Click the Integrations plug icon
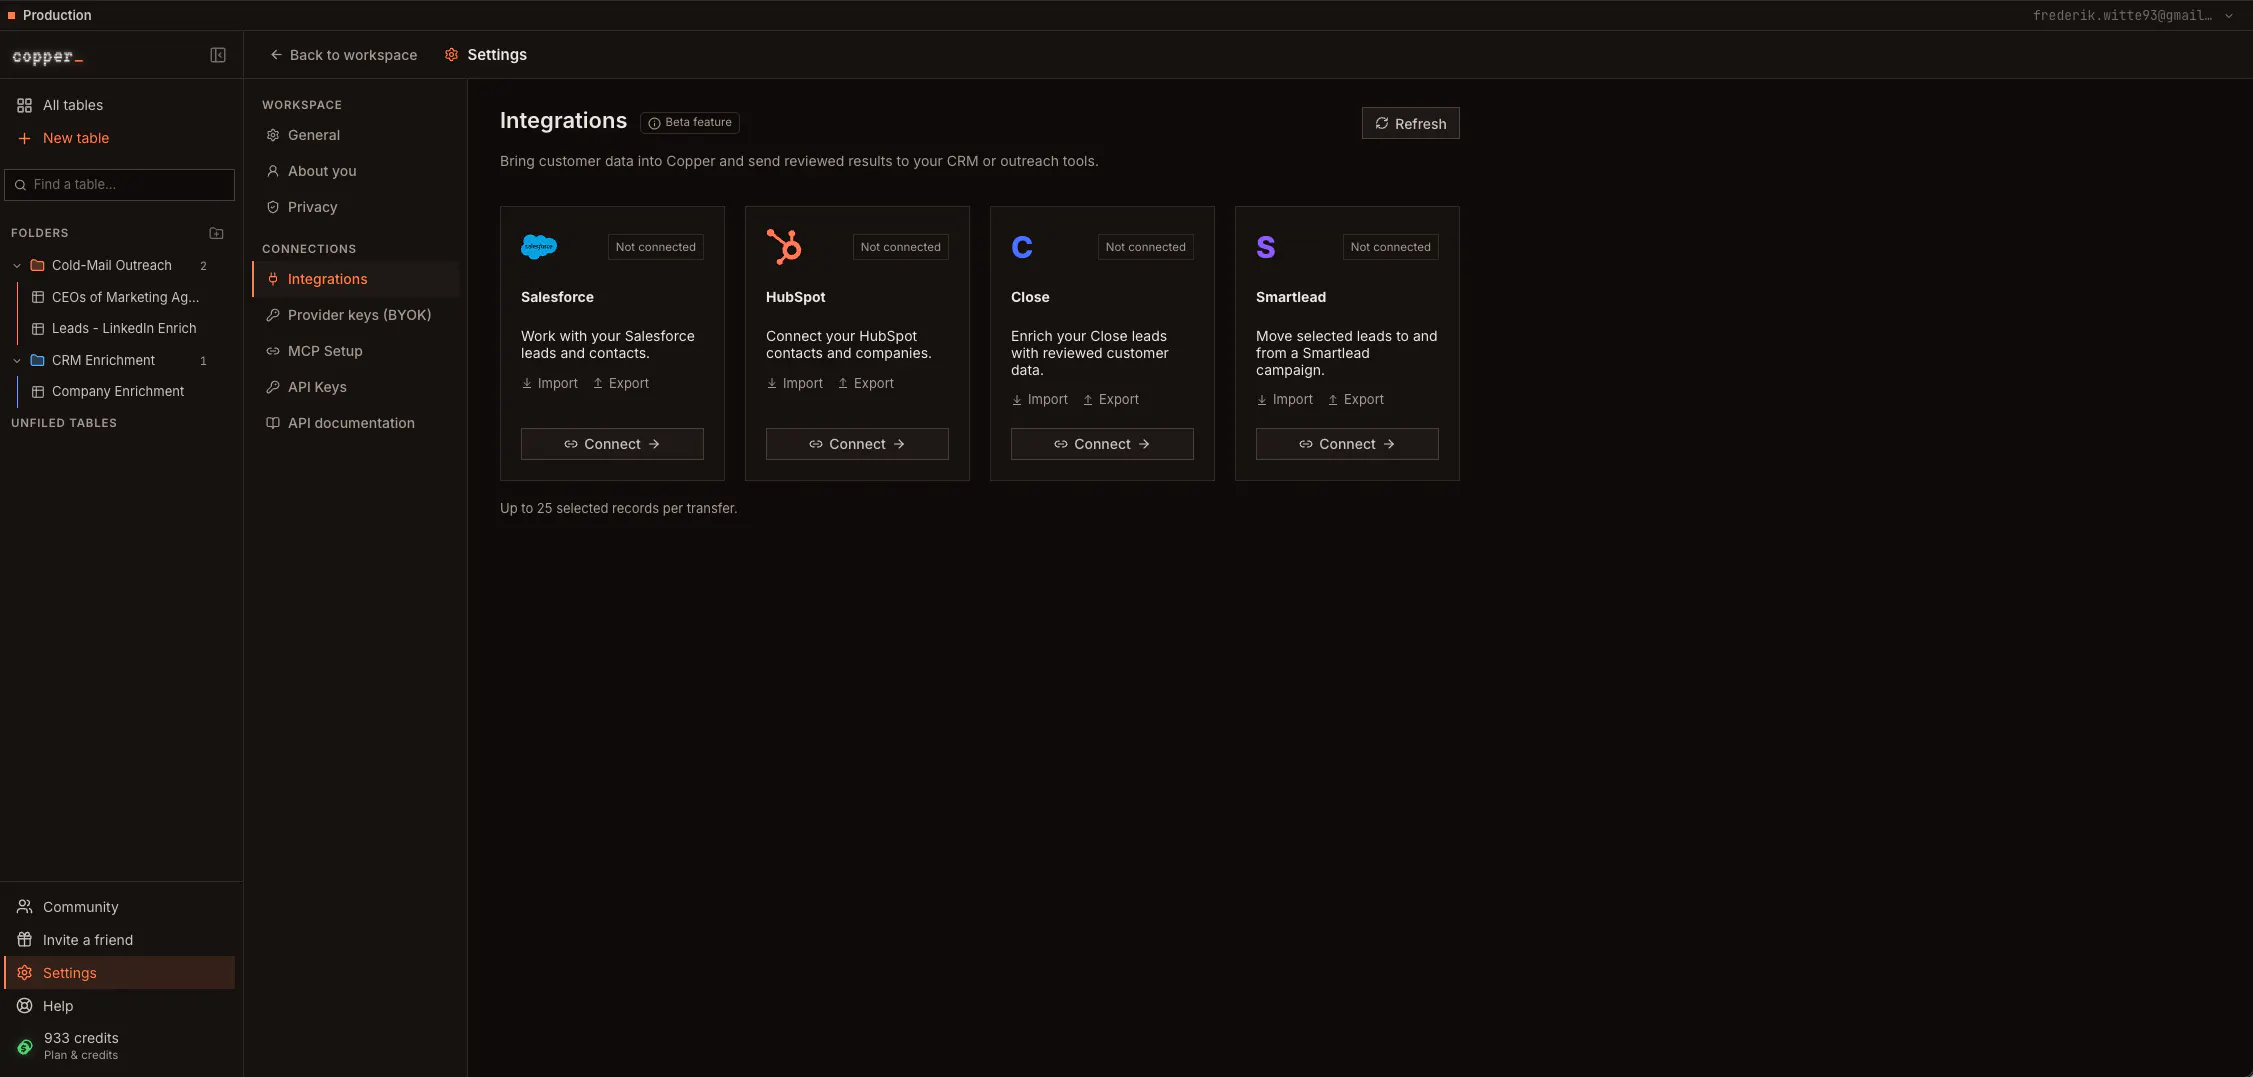 pyautogui.click(x=273, y=279)
